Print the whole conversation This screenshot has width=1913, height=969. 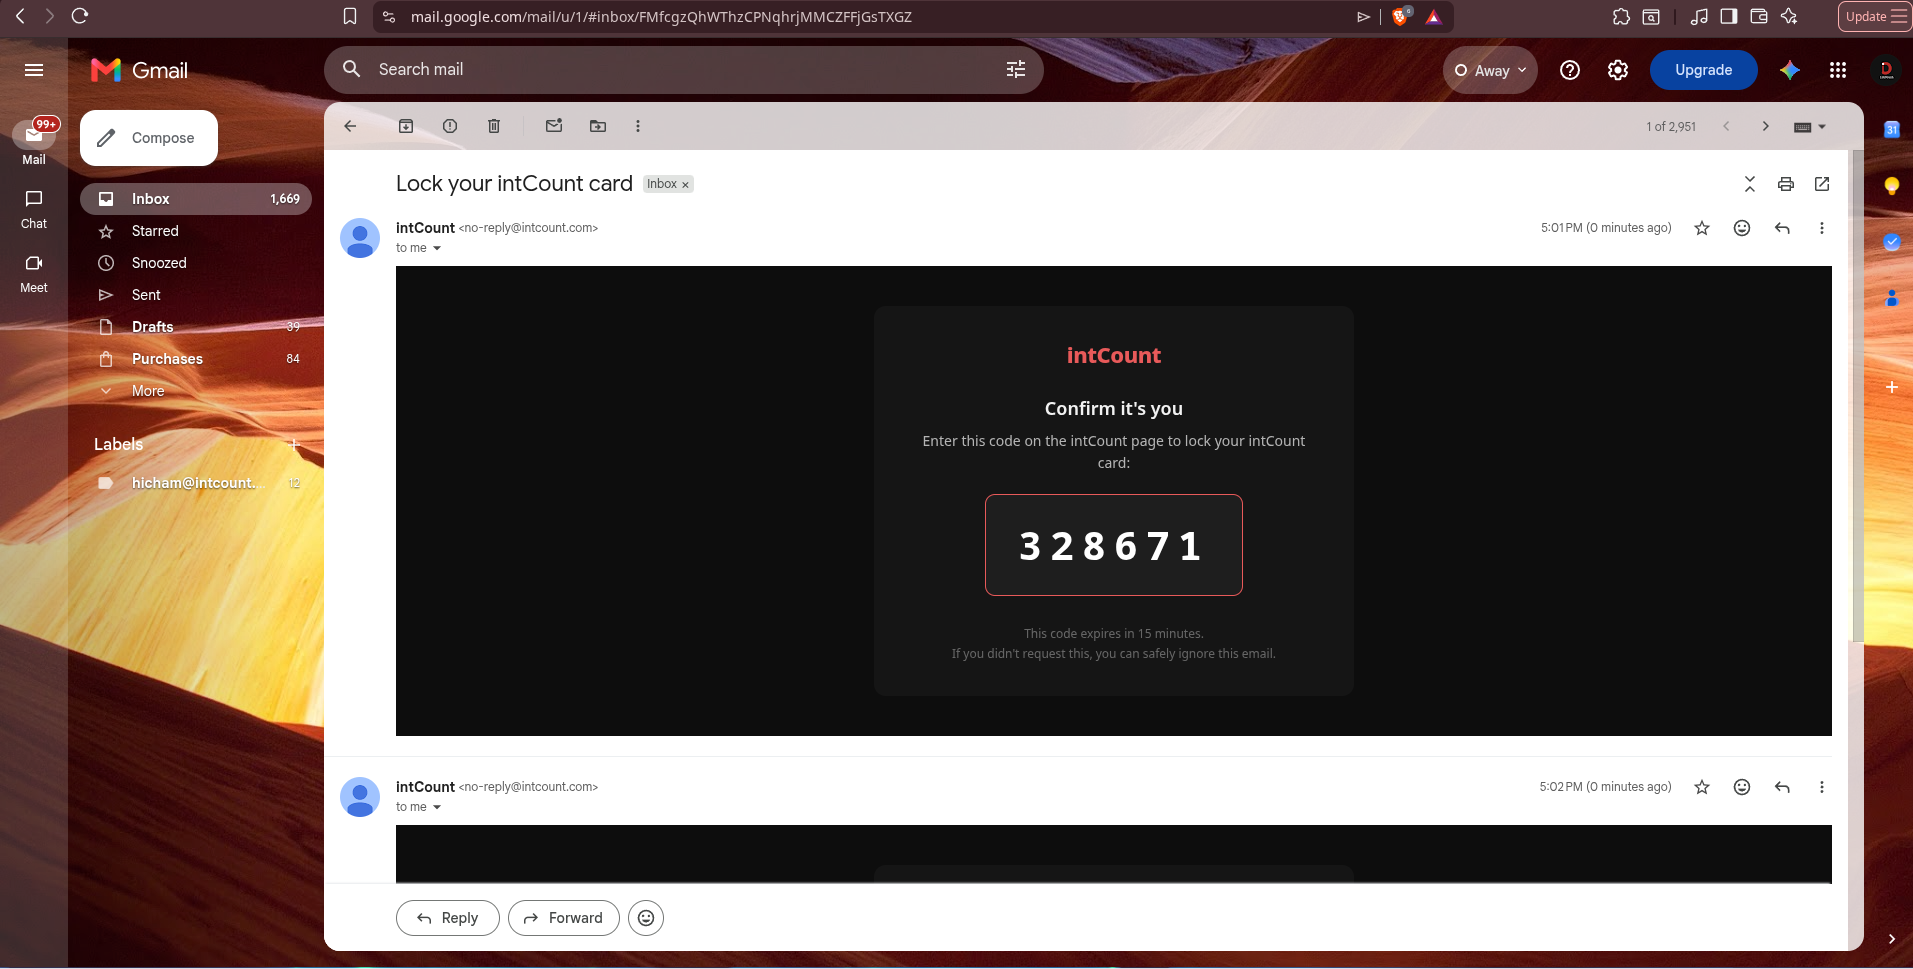[1786, 184]
